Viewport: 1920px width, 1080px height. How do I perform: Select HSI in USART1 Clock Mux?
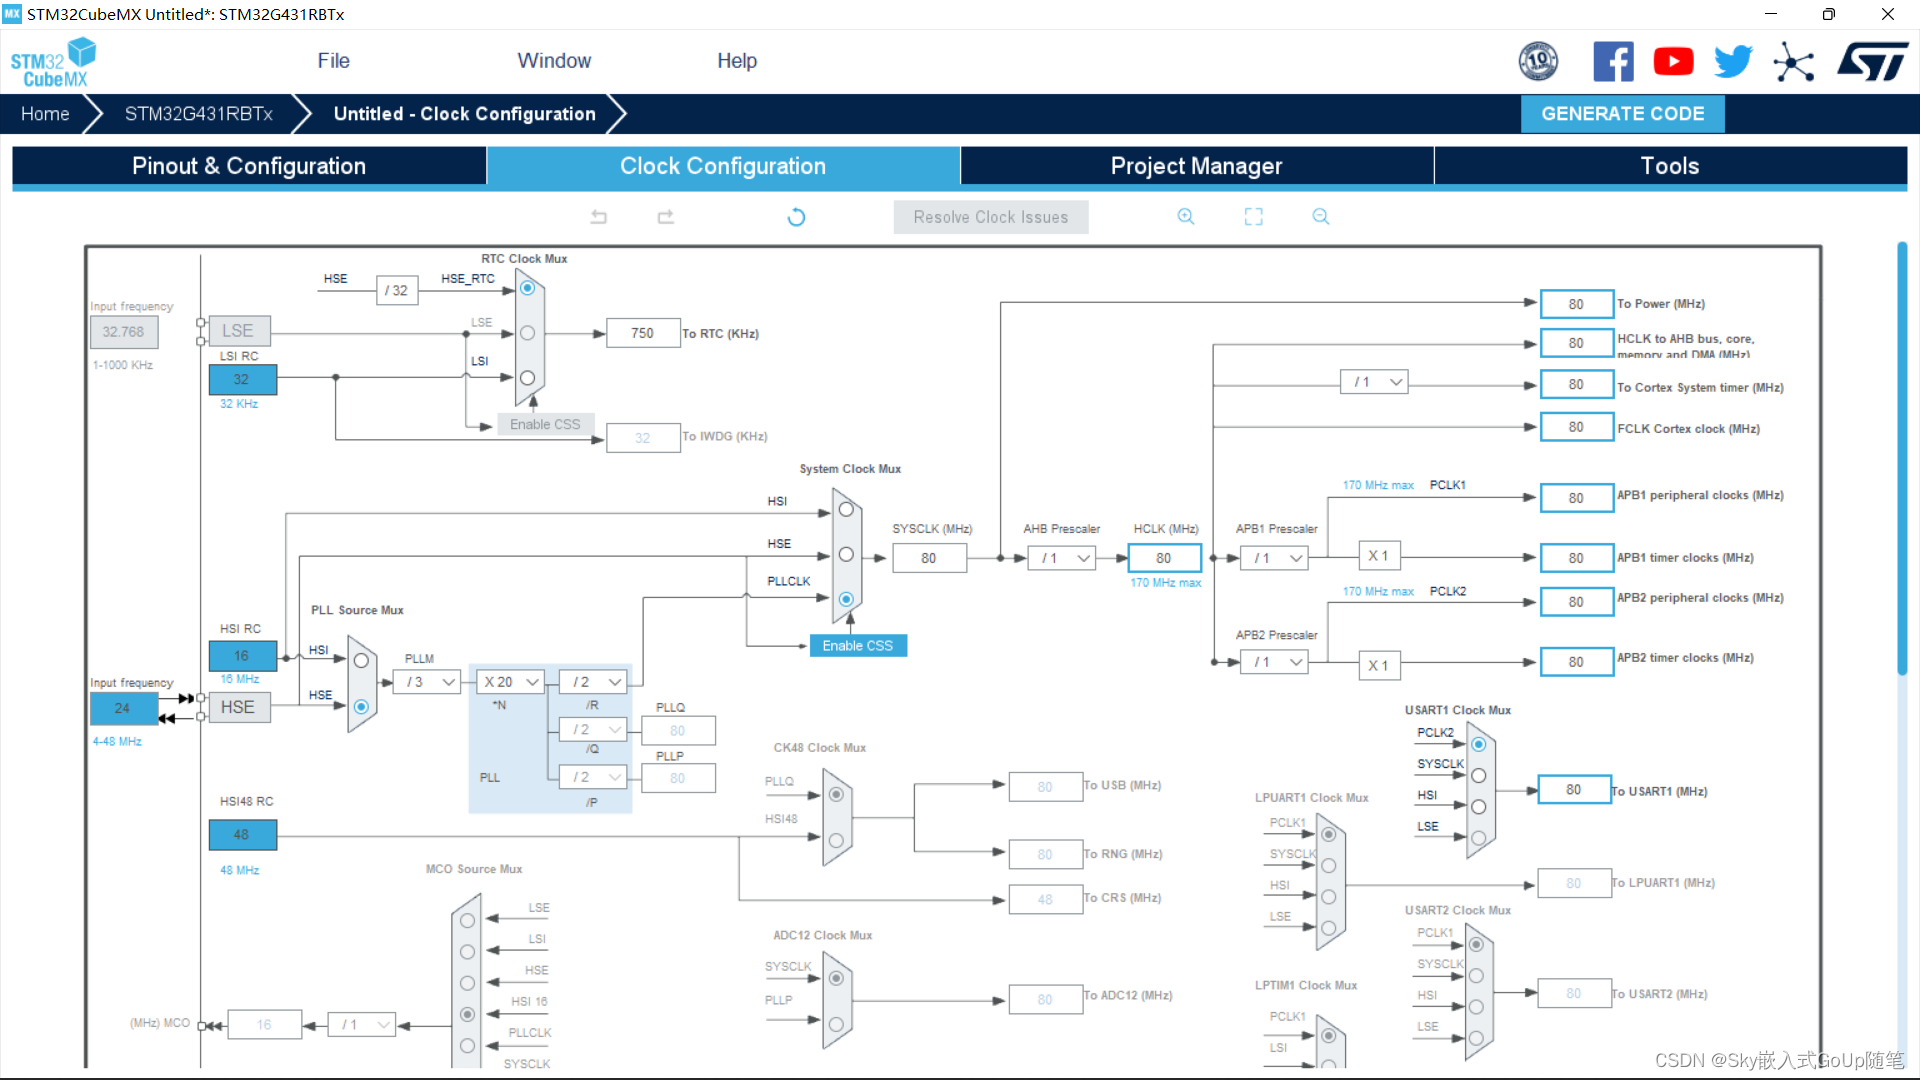[x=1478, y=807]
